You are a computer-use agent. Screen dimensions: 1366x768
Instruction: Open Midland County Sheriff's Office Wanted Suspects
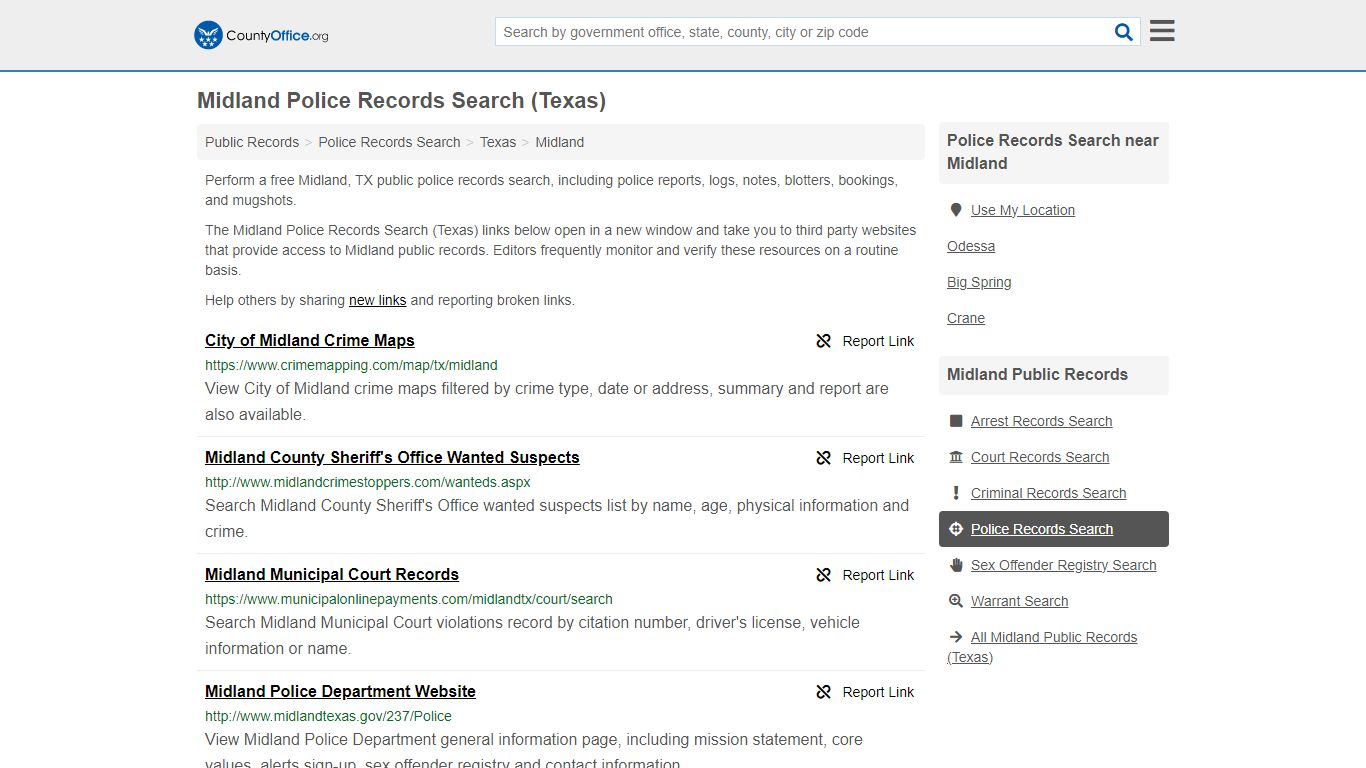click(392, 457)
